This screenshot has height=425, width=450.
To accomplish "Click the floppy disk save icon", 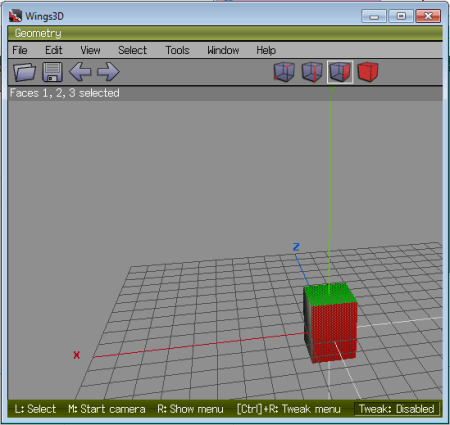I will tap(52, 72).
